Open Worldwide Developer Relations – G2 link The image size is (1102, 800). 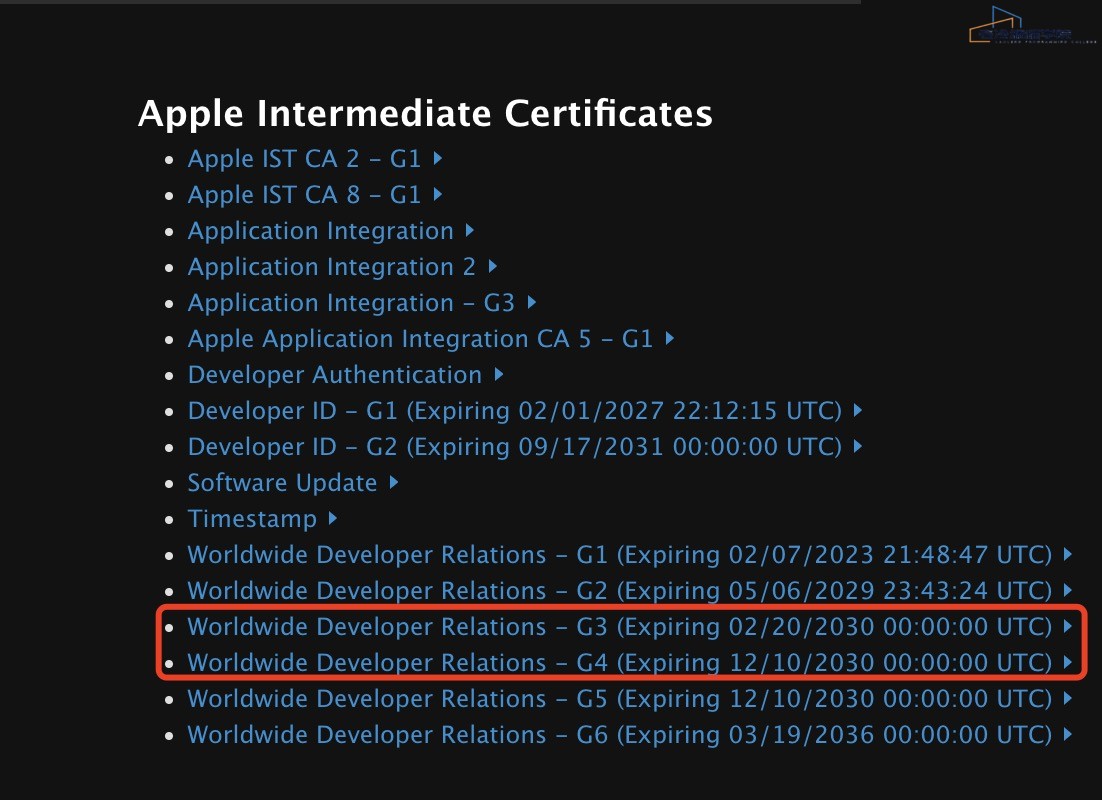tap(620, 591)
